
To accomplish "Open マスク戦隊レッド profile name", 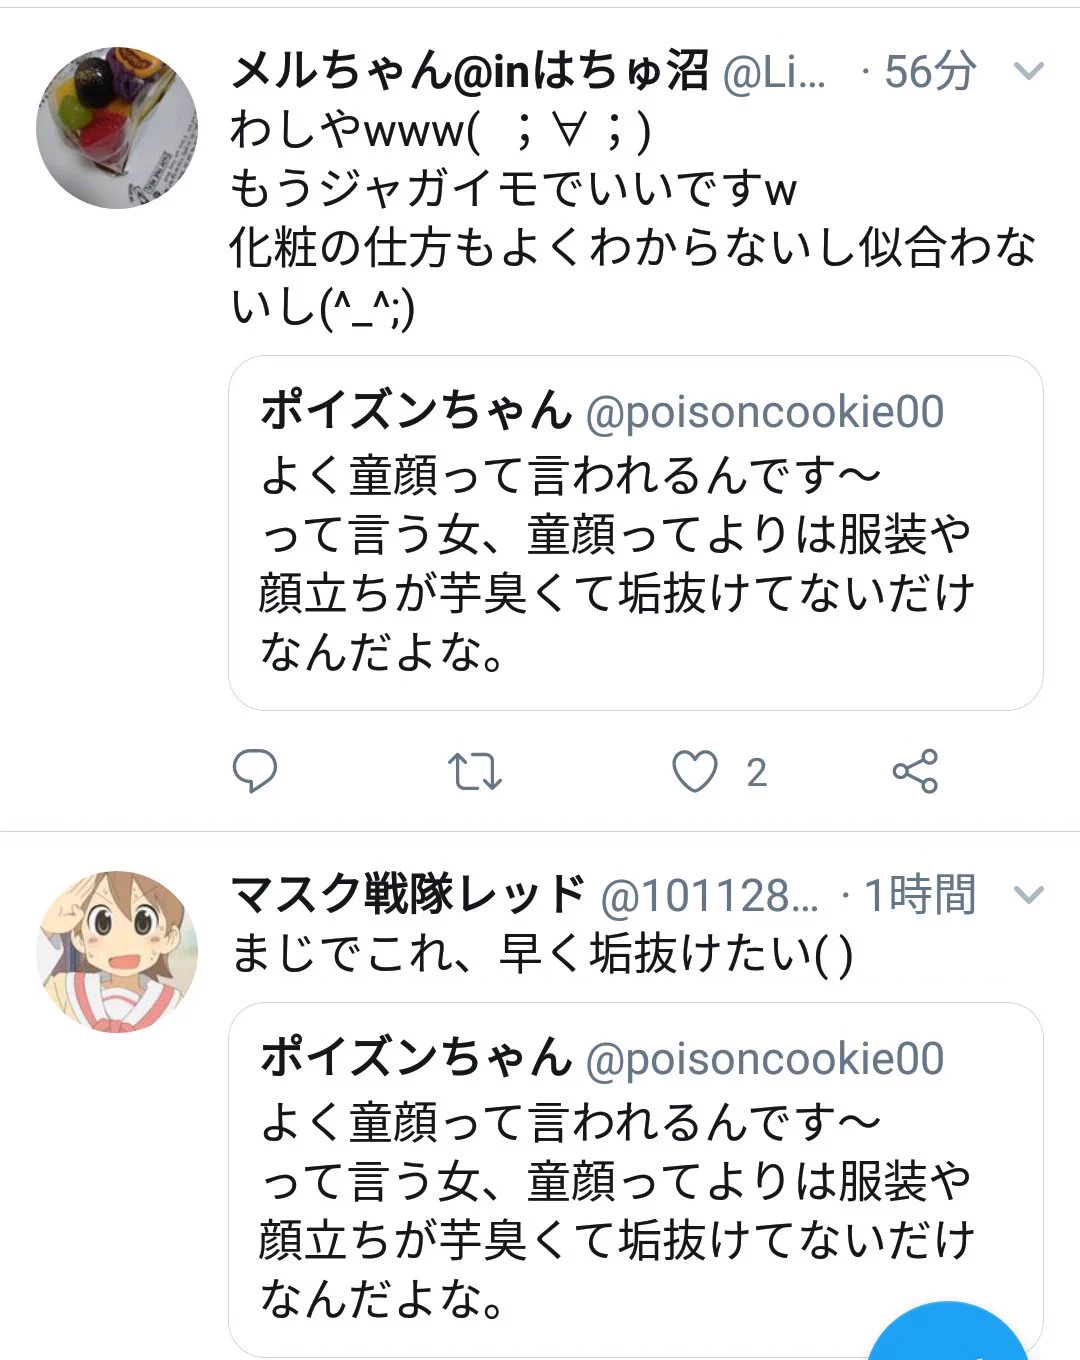I will (408, 894).
